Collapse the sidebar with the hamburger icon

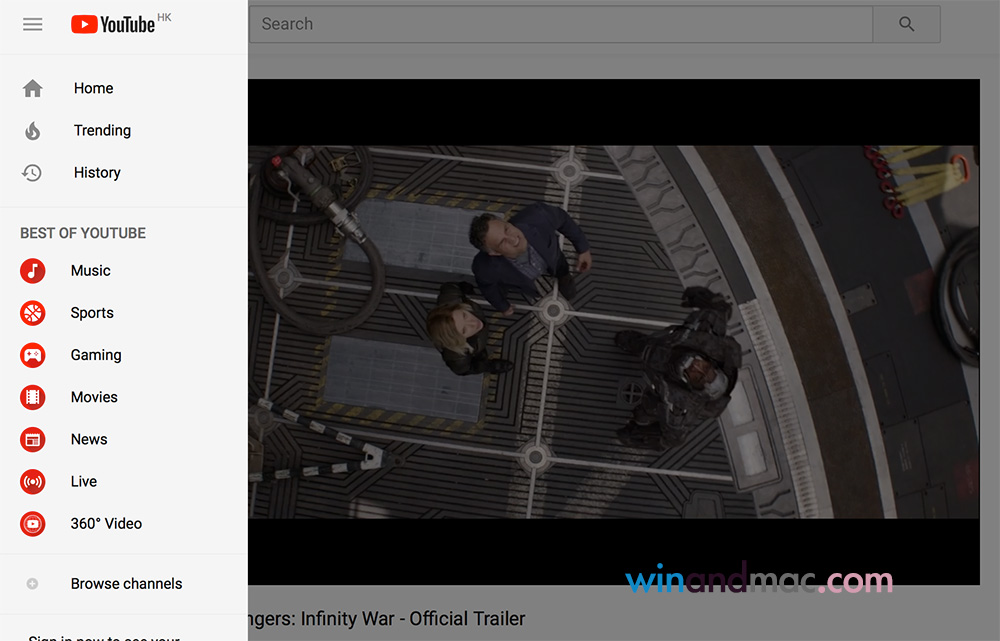[33, 25]
